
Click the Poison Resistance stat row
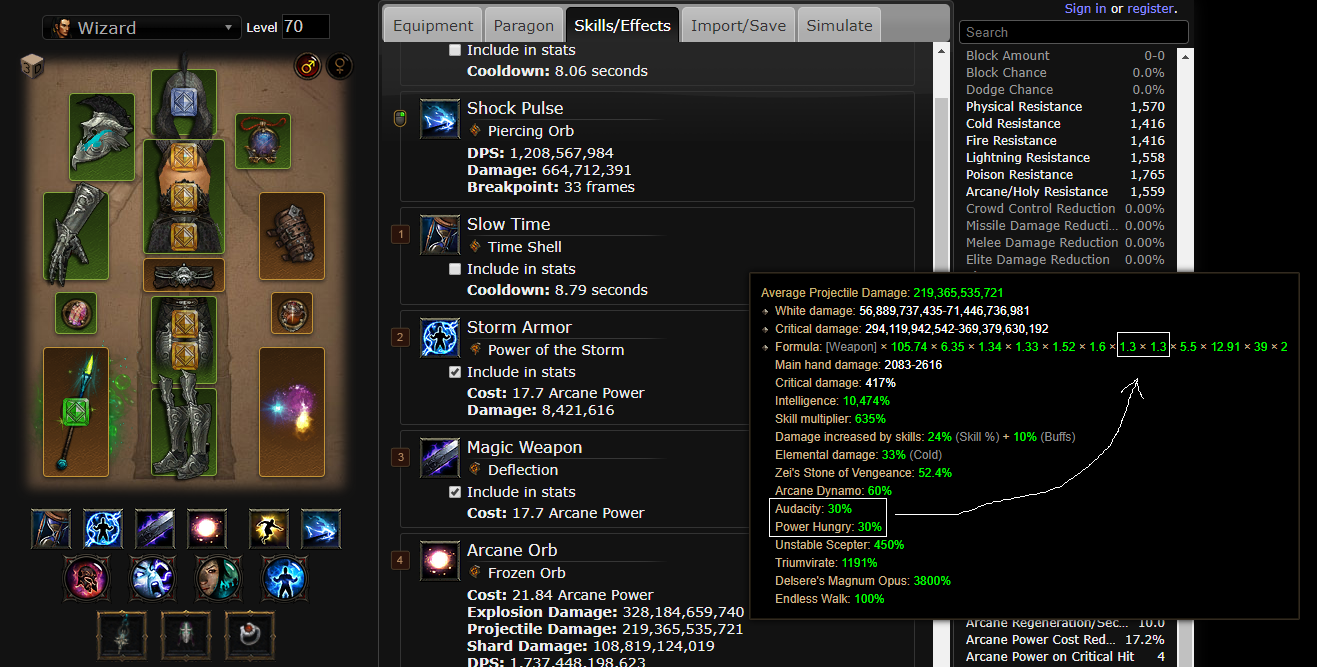(1065, 174)
